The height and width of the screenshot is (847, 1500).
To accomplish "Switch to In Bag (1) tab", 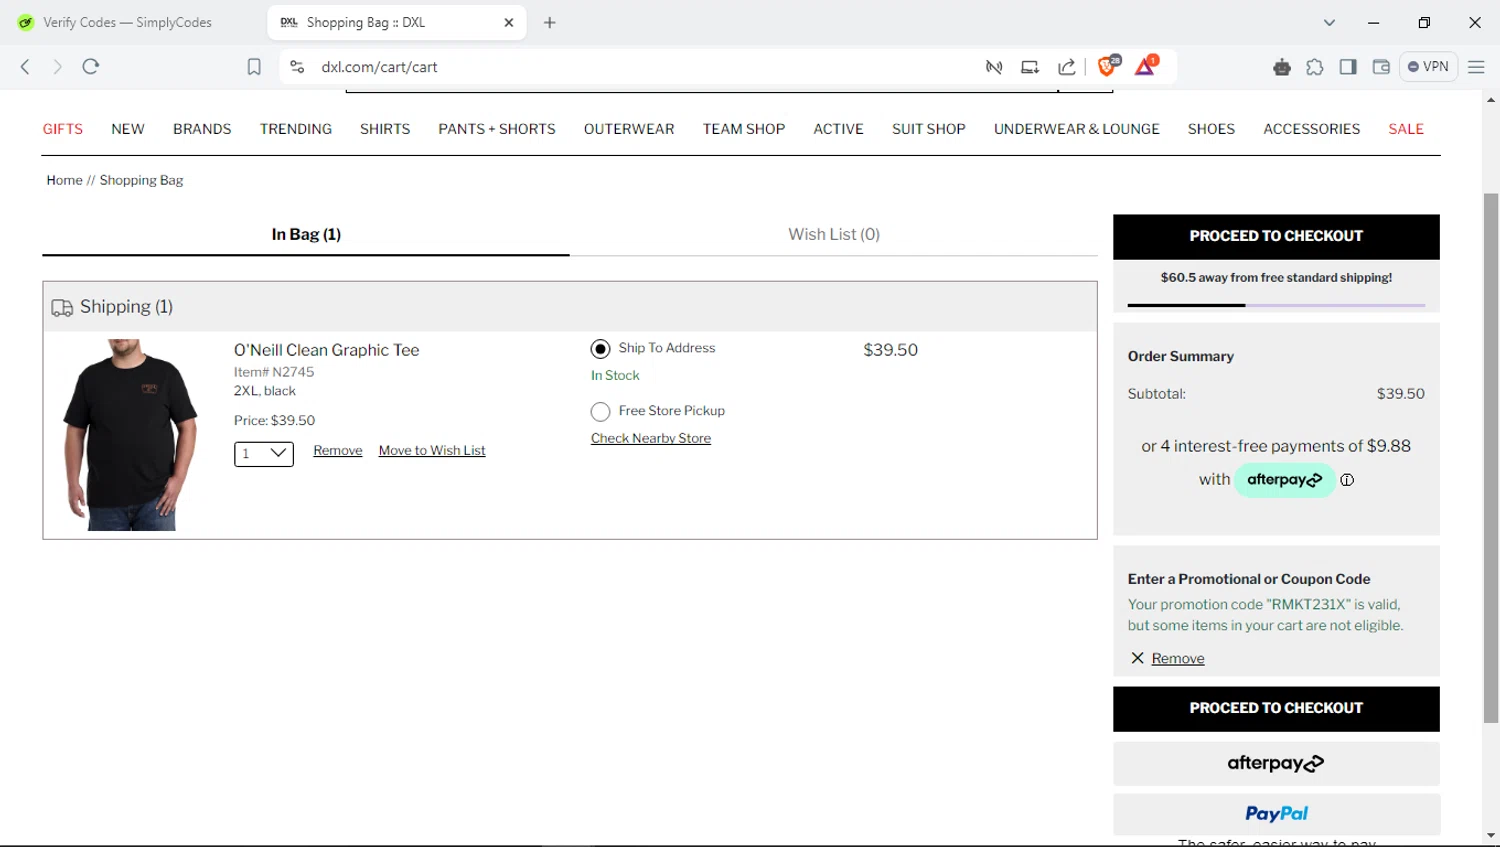I will [306, 234].
